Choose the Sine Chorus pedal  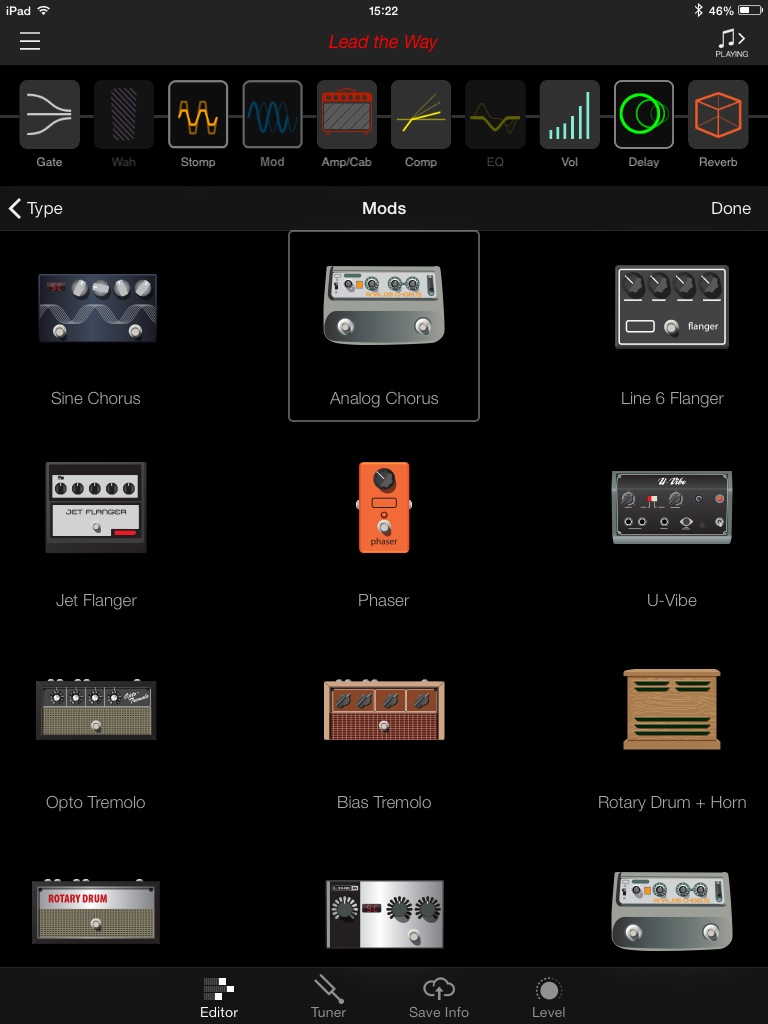tap(97, 308)
